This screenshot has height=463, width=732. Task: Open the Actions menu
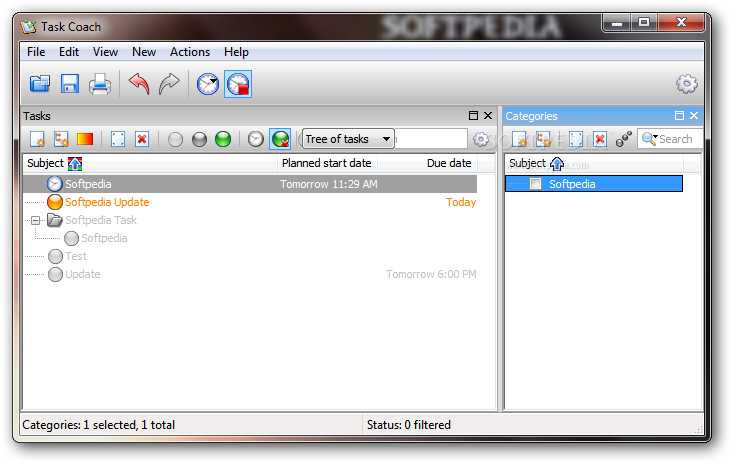pyautogui.click(x=190, y=52)
